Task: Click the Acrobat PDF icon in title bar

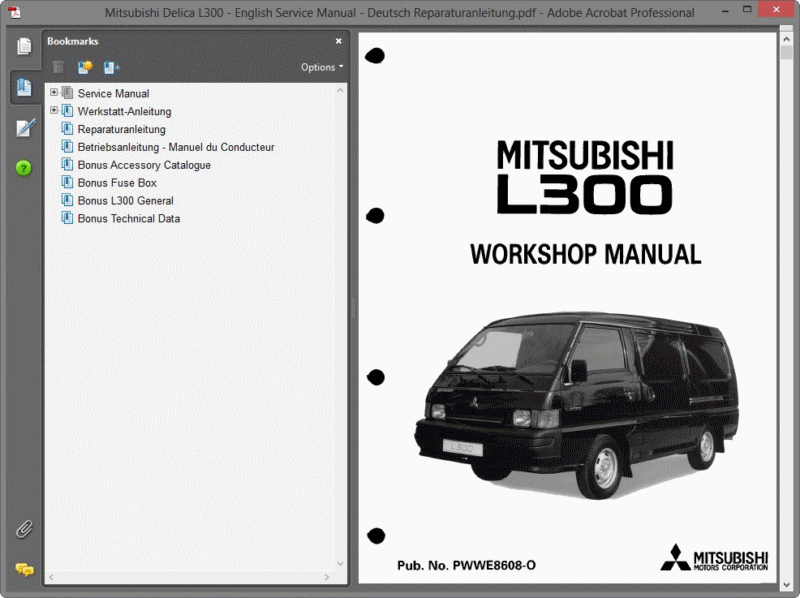Action: tap(14, 11)
